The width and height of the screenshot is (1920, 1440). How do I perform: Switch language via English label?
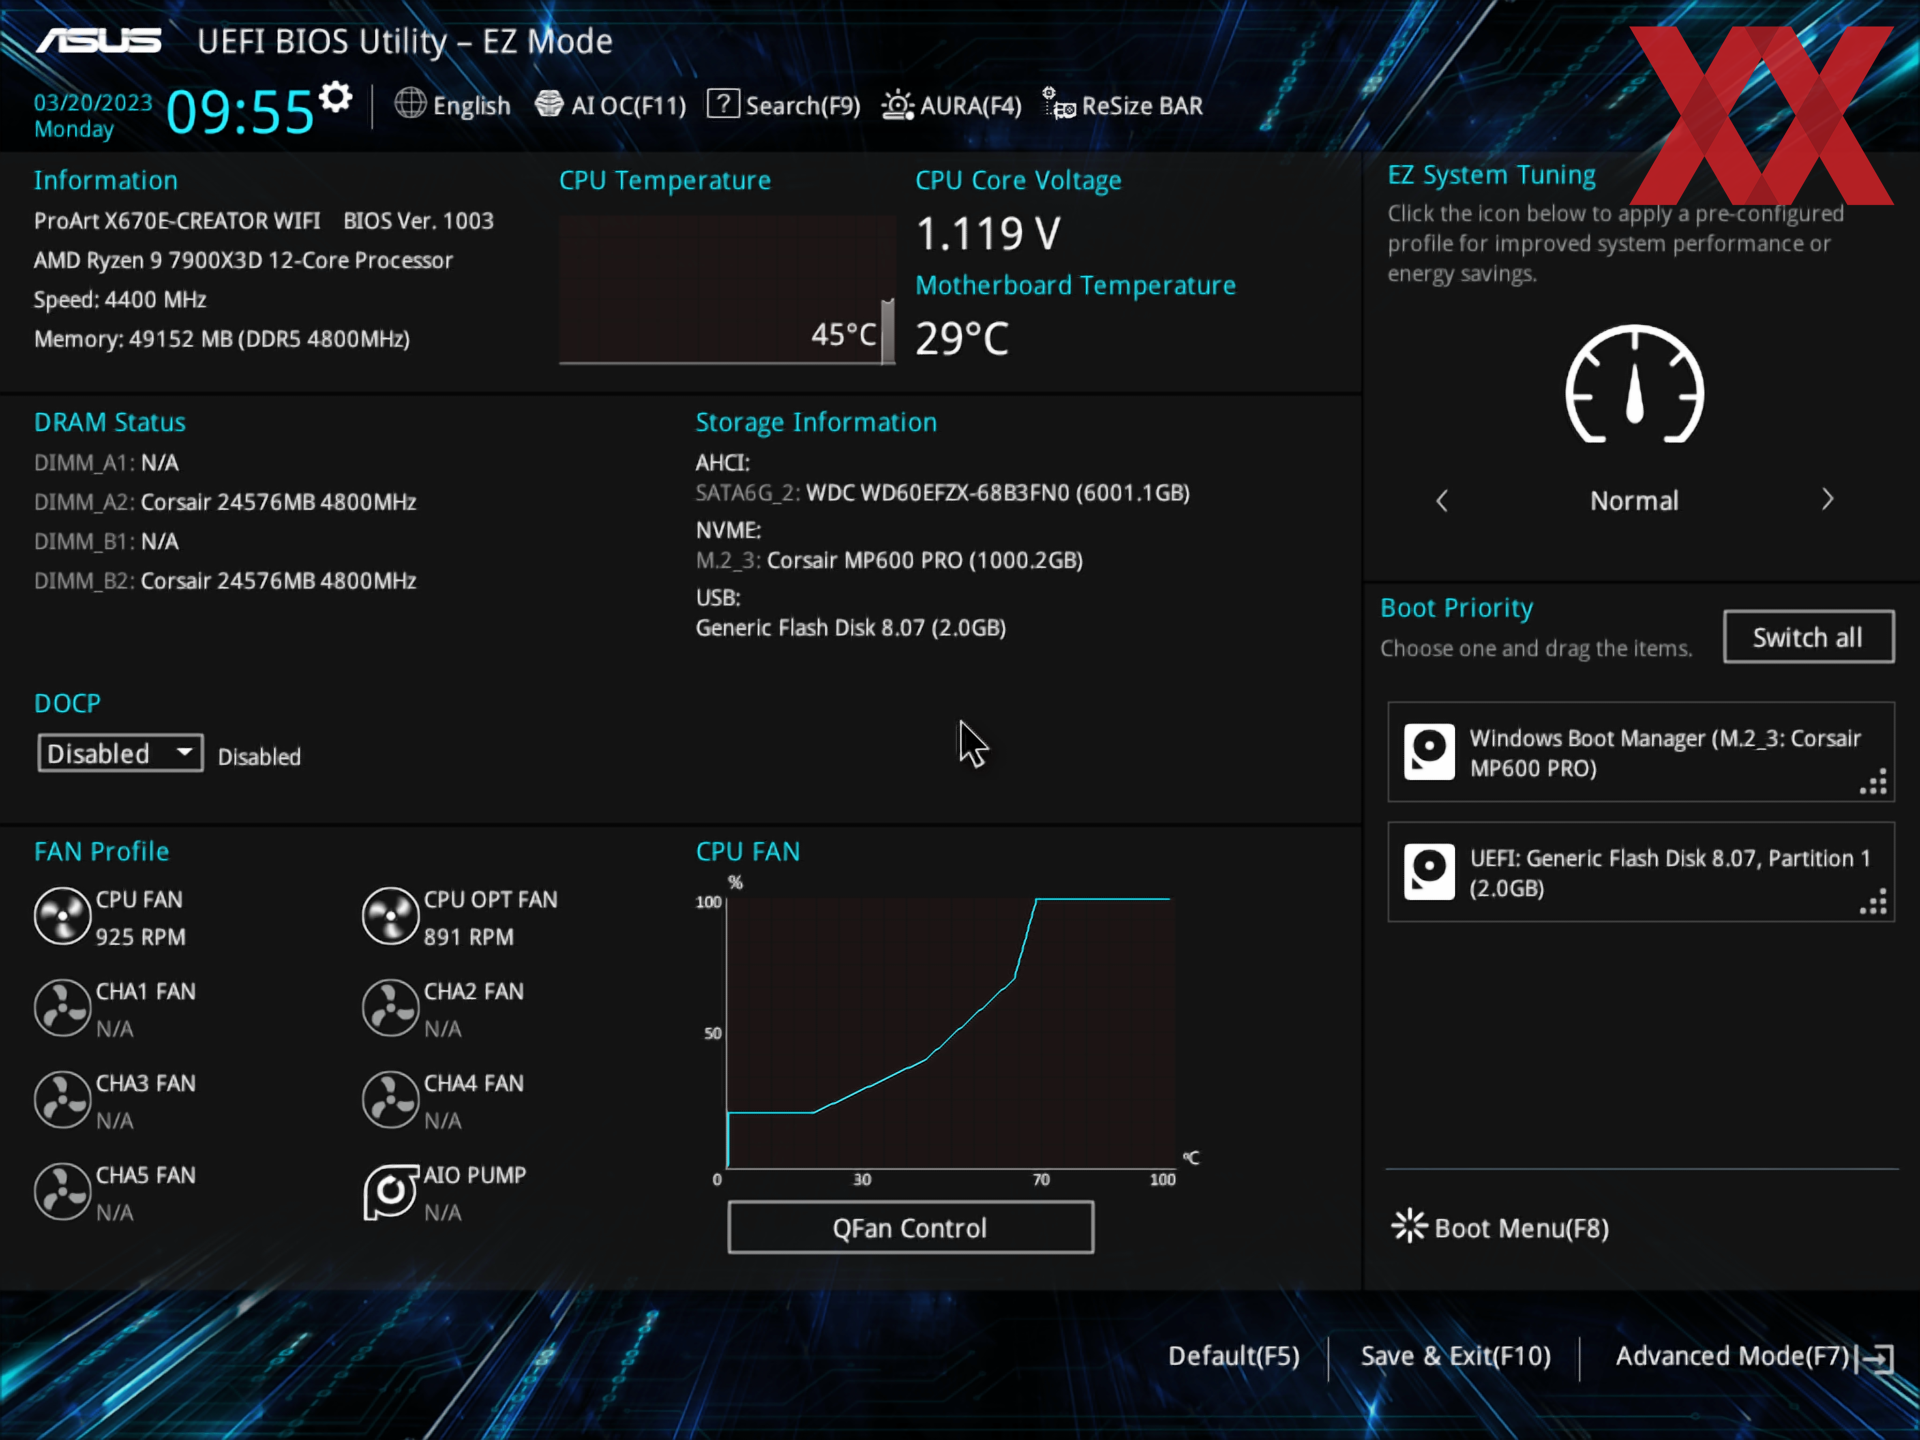pyautogui.click(x=471, y=106)
